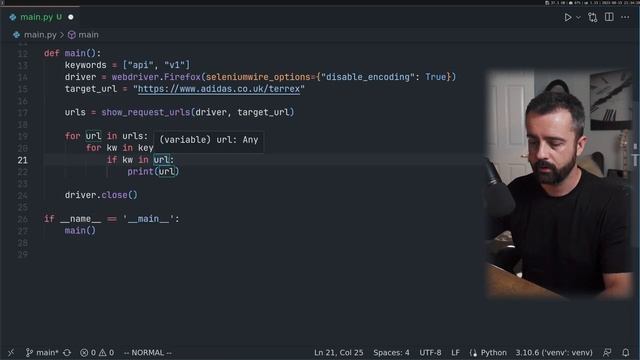The width and height of the screenshot is (640, 360).
Task: Split the editor to the right
Action: click(x=609, y=17)
